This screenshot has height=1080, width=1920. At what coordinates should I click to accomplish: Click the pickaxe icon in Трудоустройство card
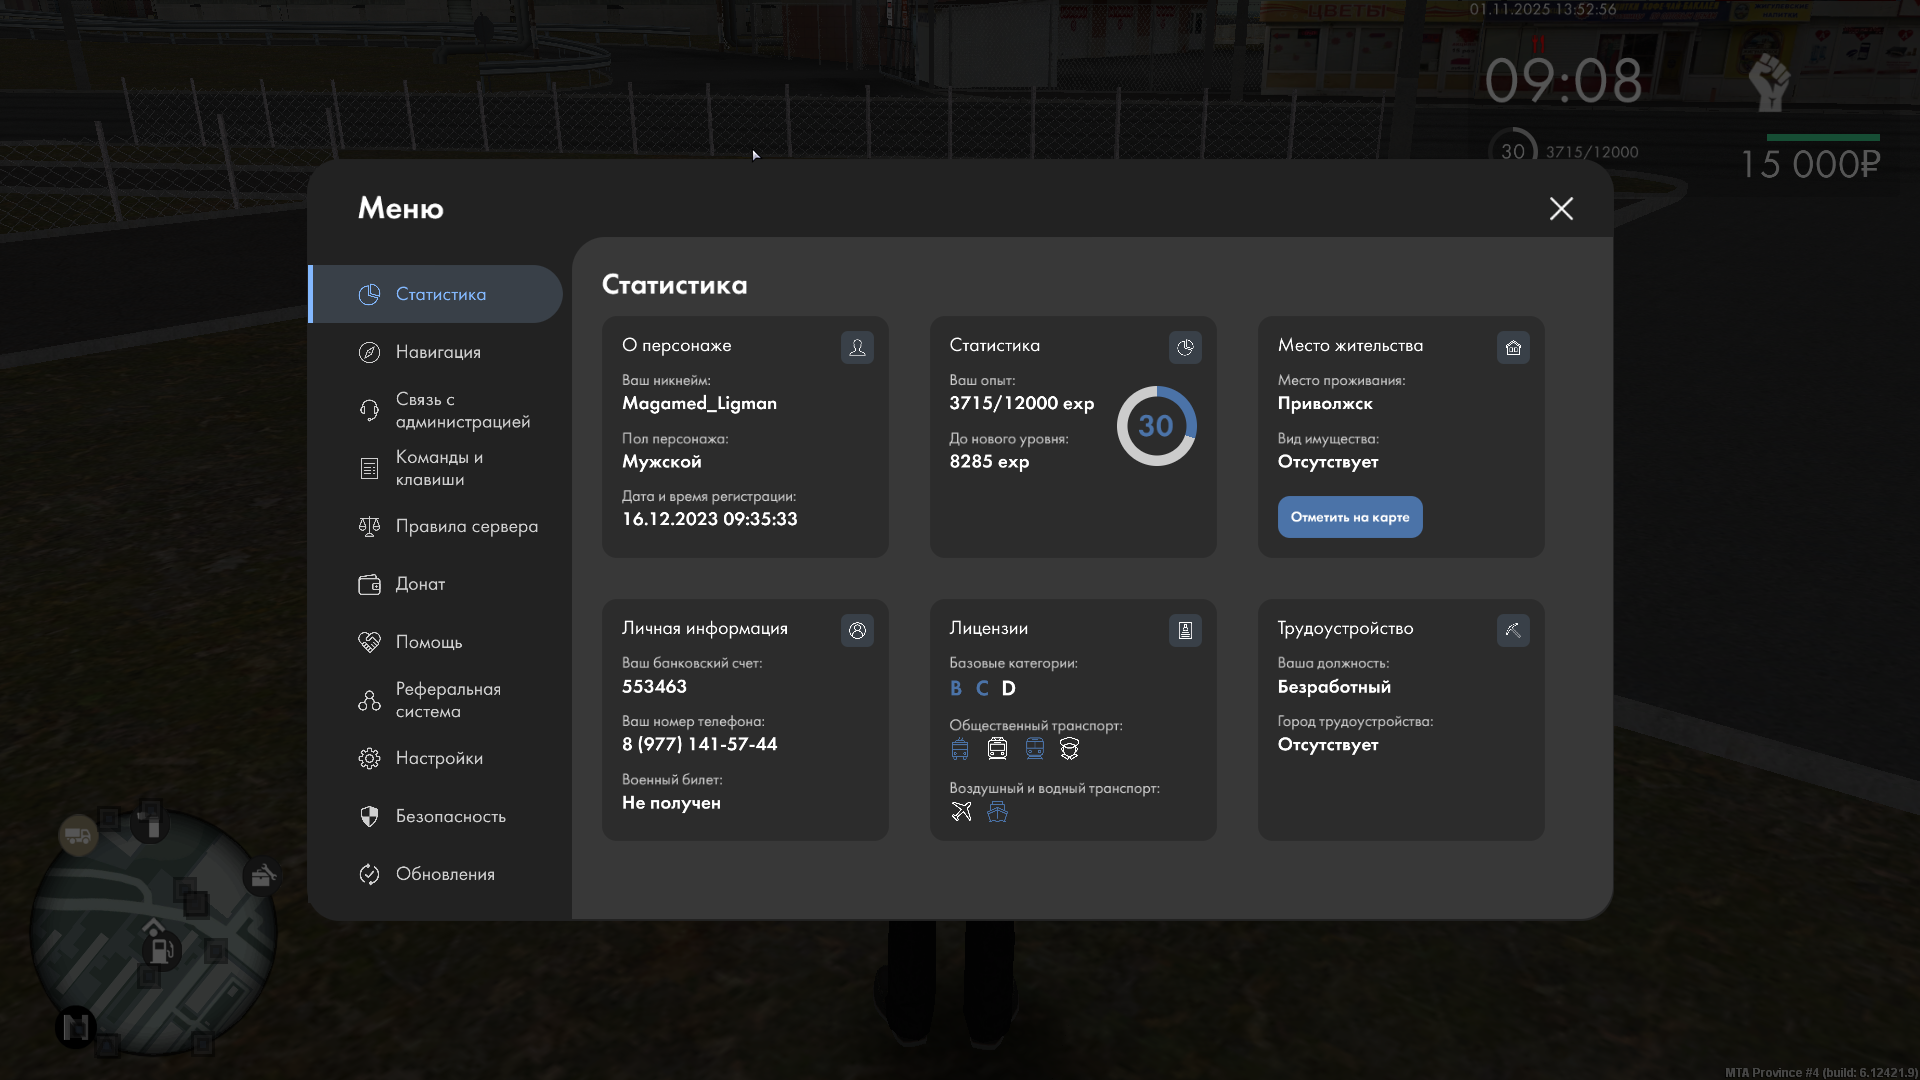click(1513, 630)
